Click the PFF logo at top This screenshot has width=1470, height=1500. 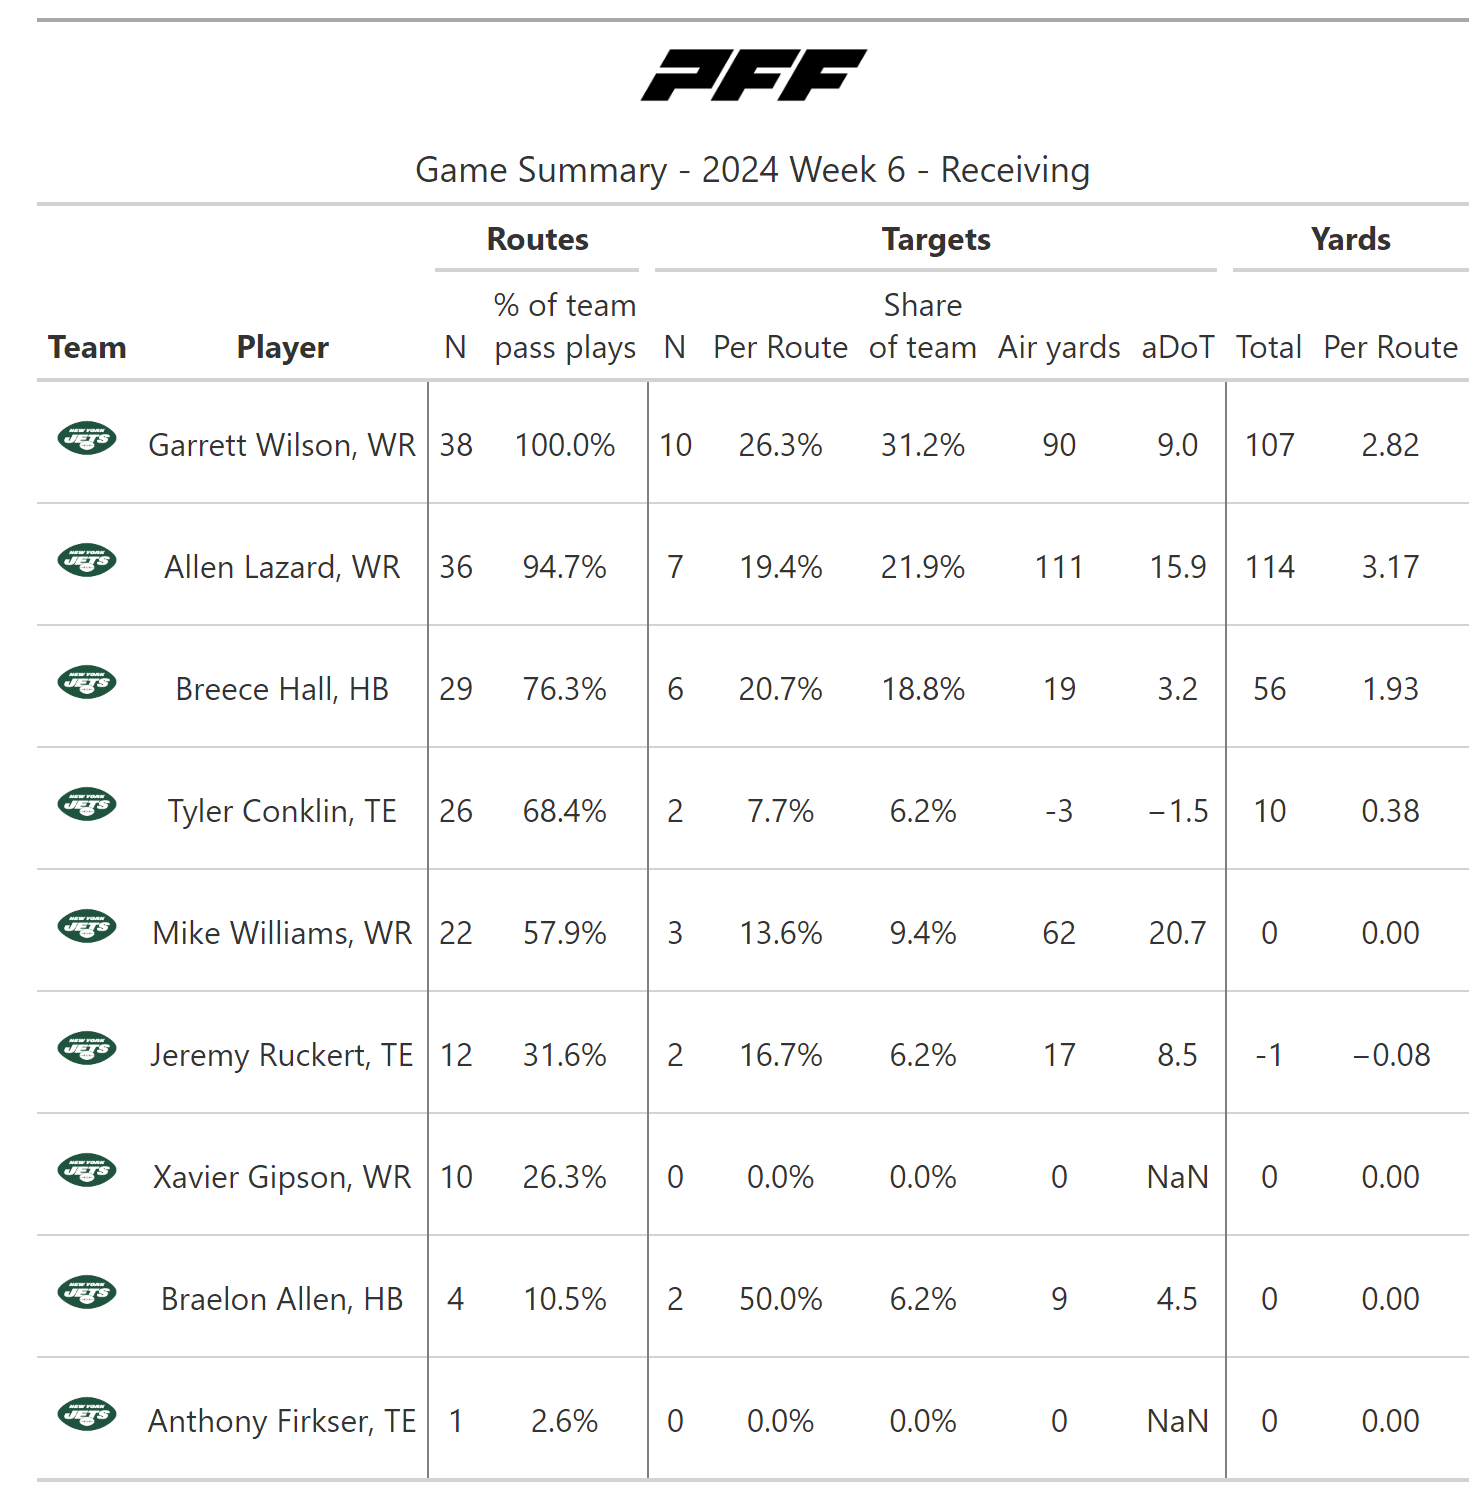tap(753, 75)
